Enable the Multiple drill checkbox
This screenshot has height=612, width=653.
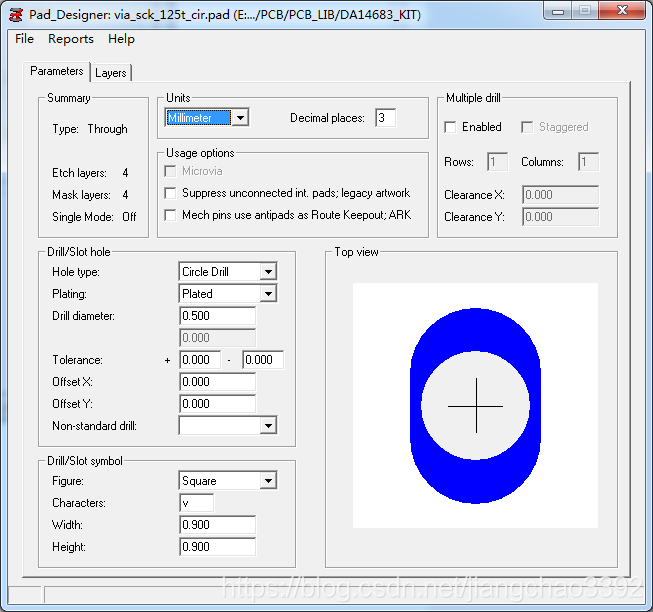click(x=451, y=127)
